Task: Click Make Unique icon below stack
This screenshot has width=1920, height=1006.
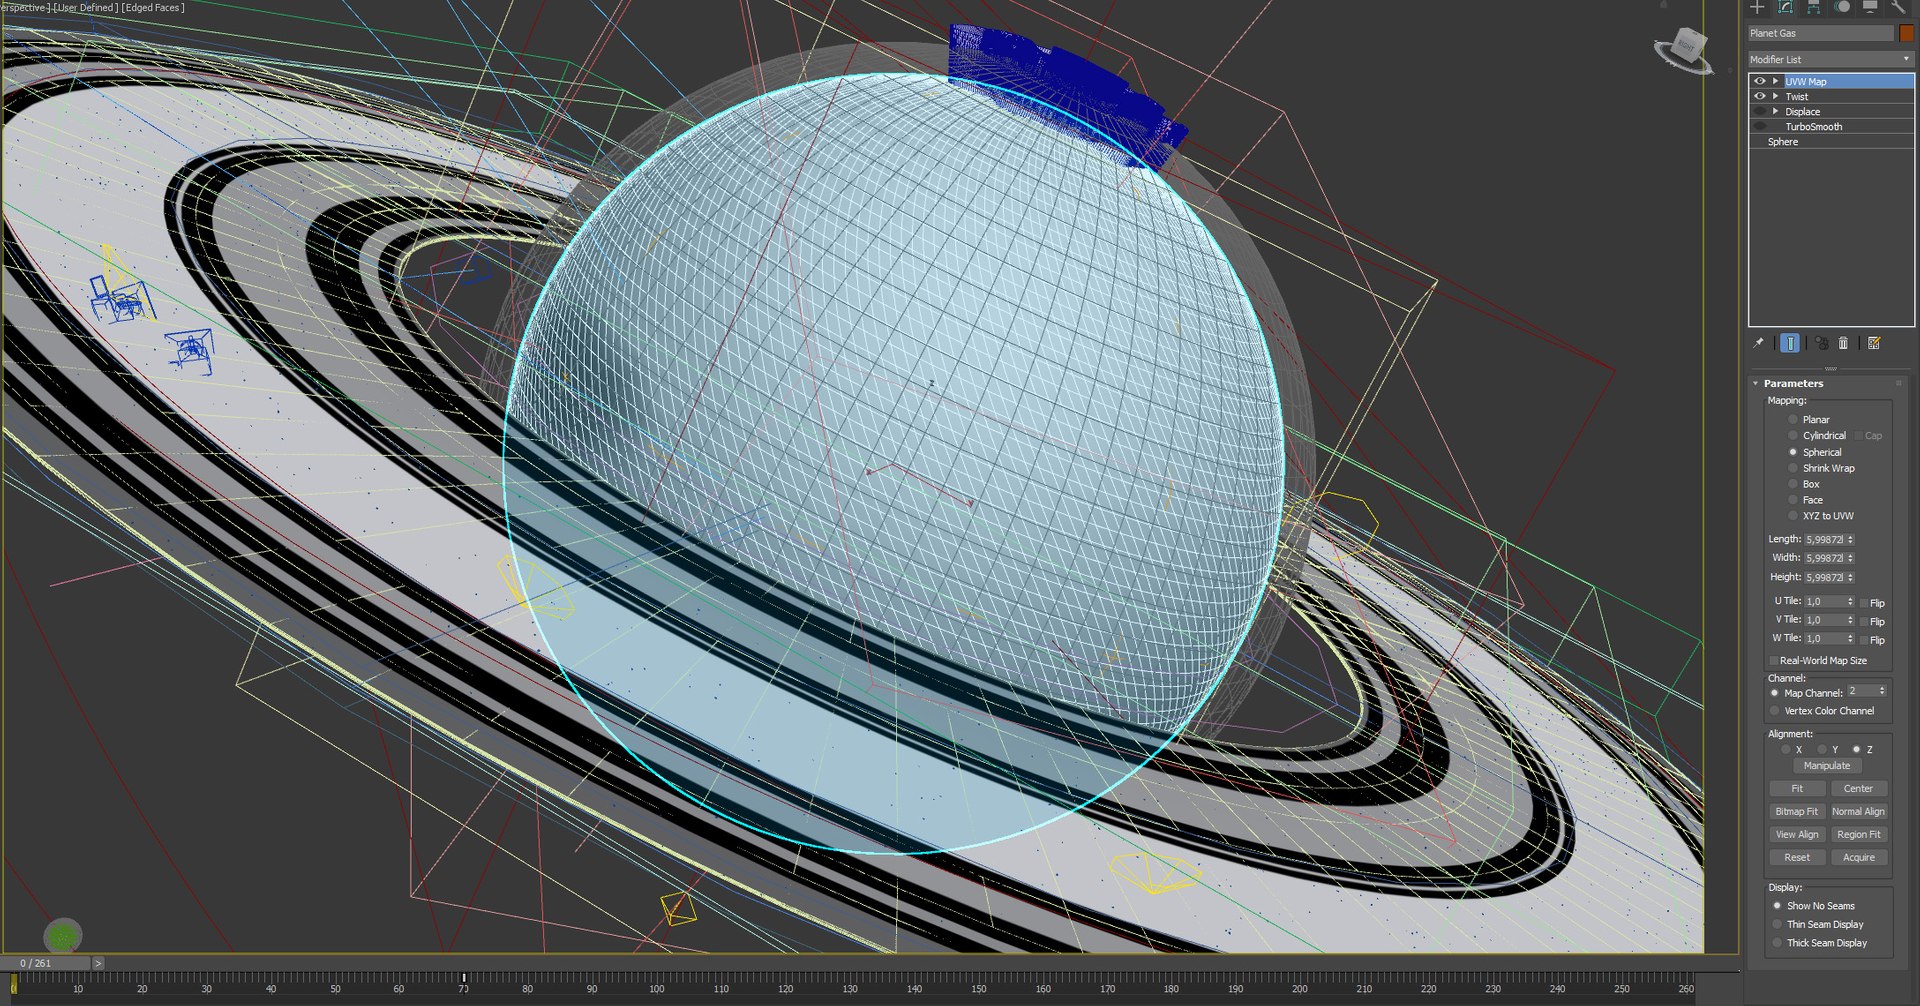Action: pos(1821,343)
